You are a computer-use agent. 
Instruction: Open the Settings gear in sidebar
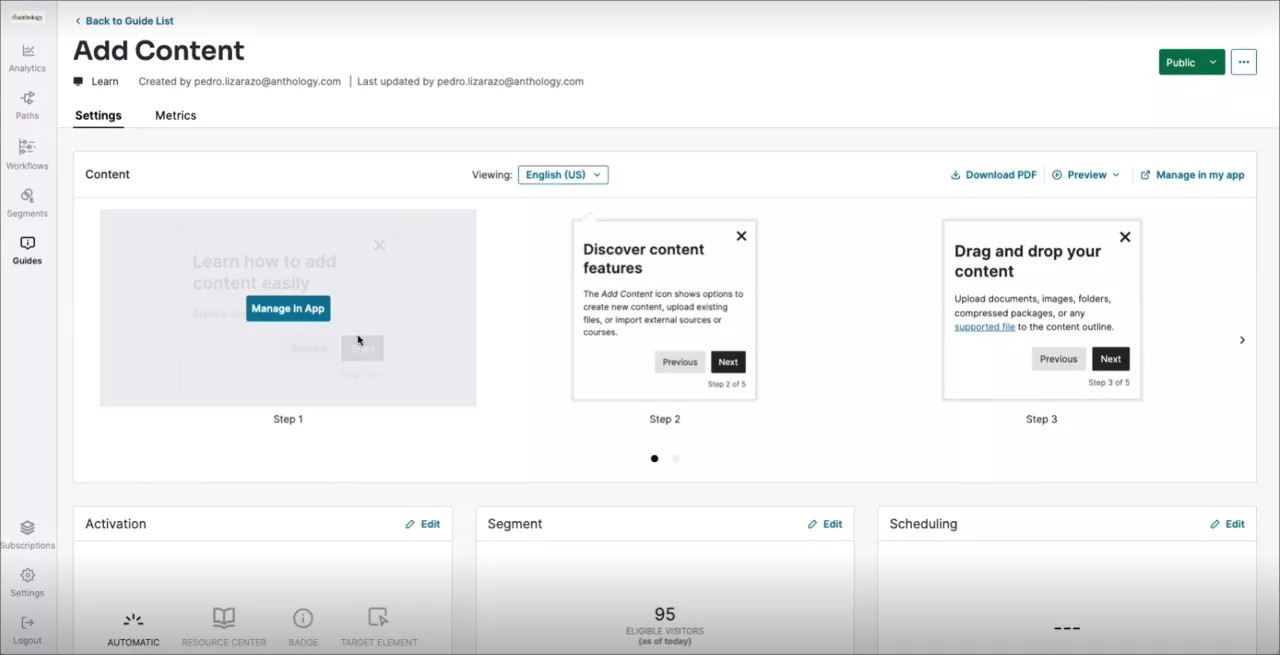tap(27, 581)
